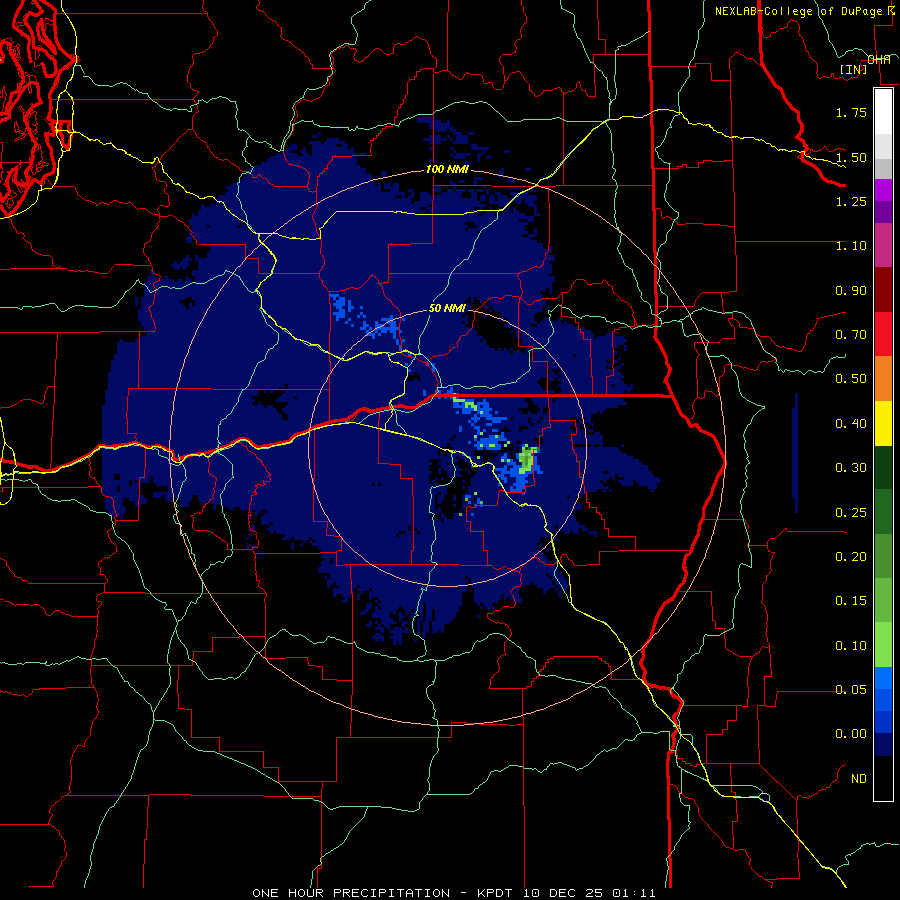Select the orange legend color swatch
The image size is (900, 900).
pos(883,379)
